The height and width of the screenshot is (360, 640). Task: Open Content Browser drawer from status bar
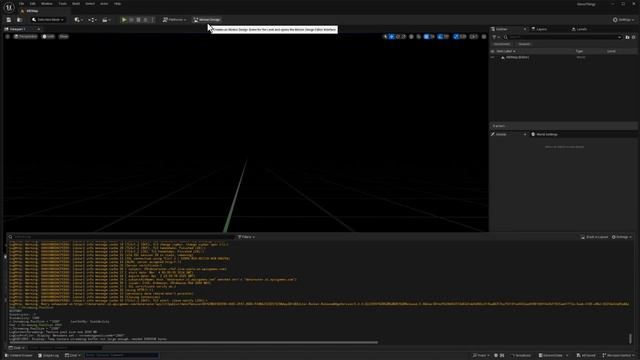click(x=18, y=356)
